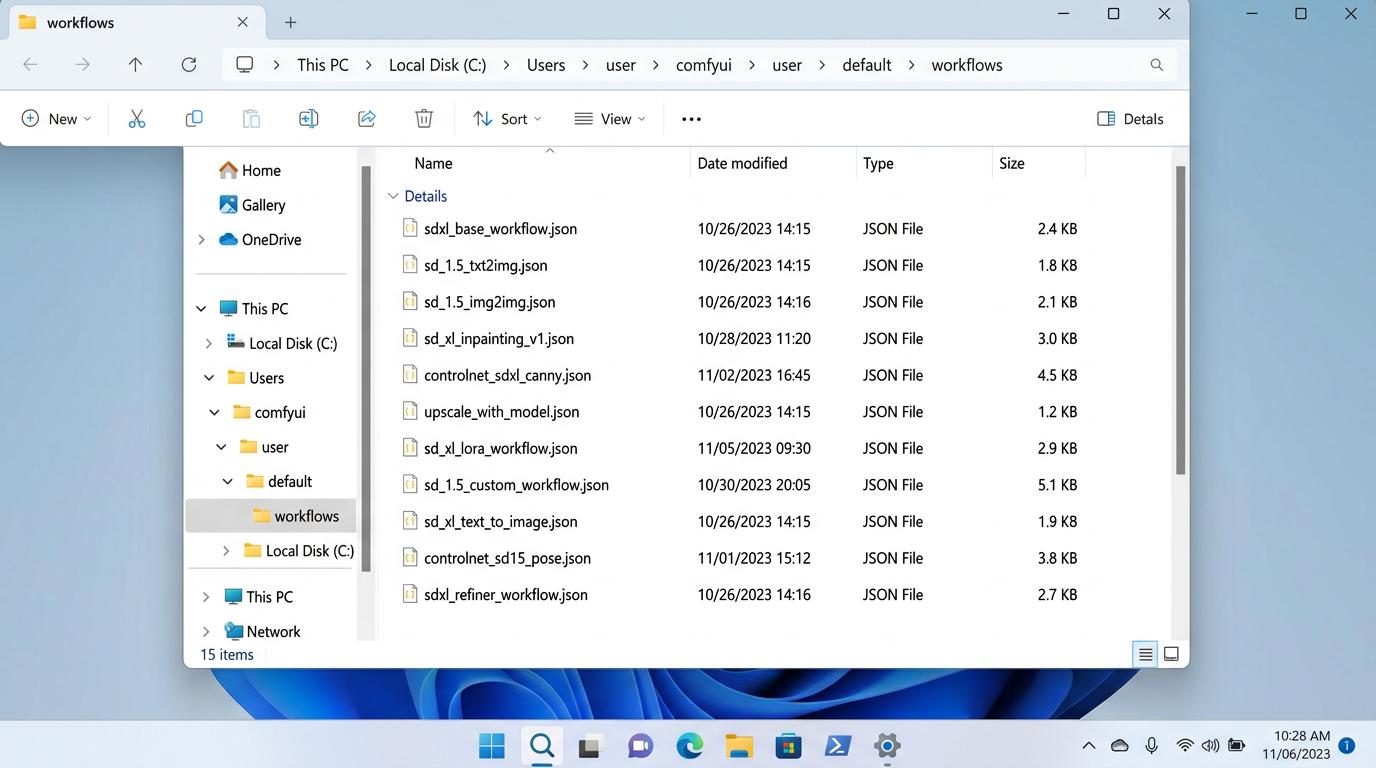Toggle the Details pane button
Viewport: 1376px width, 768px height.
pos(1130,119)
